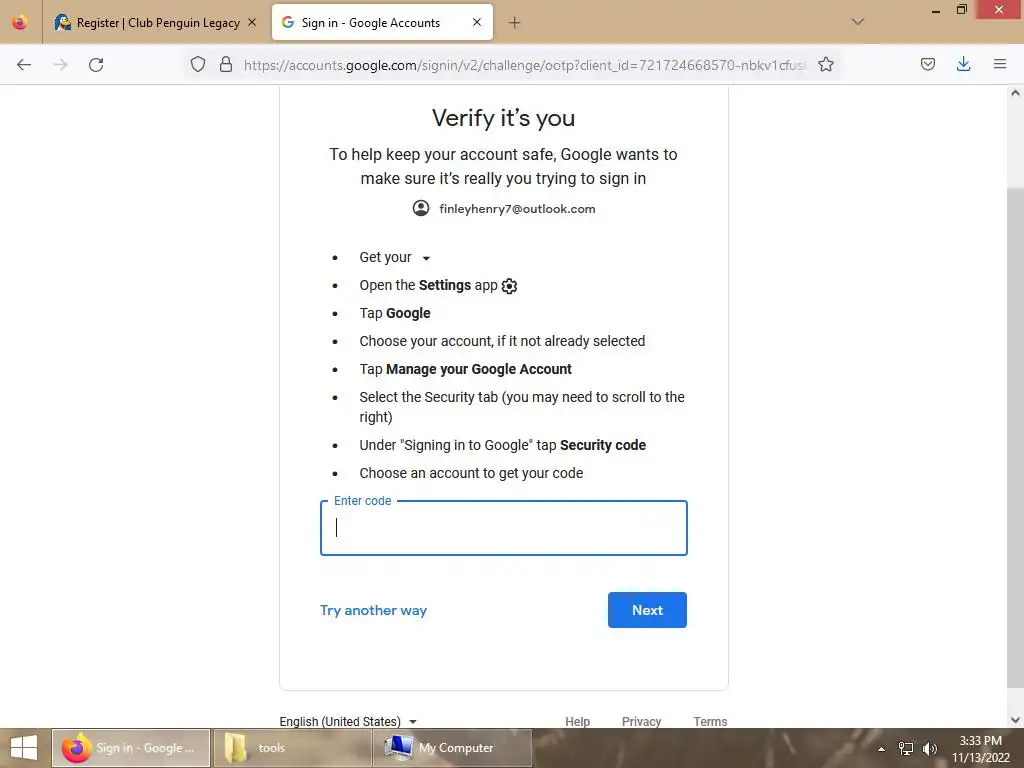Viewport: 1024px width, 768px height.
Task: Go back with the browser back arrow
Action: 24,65
